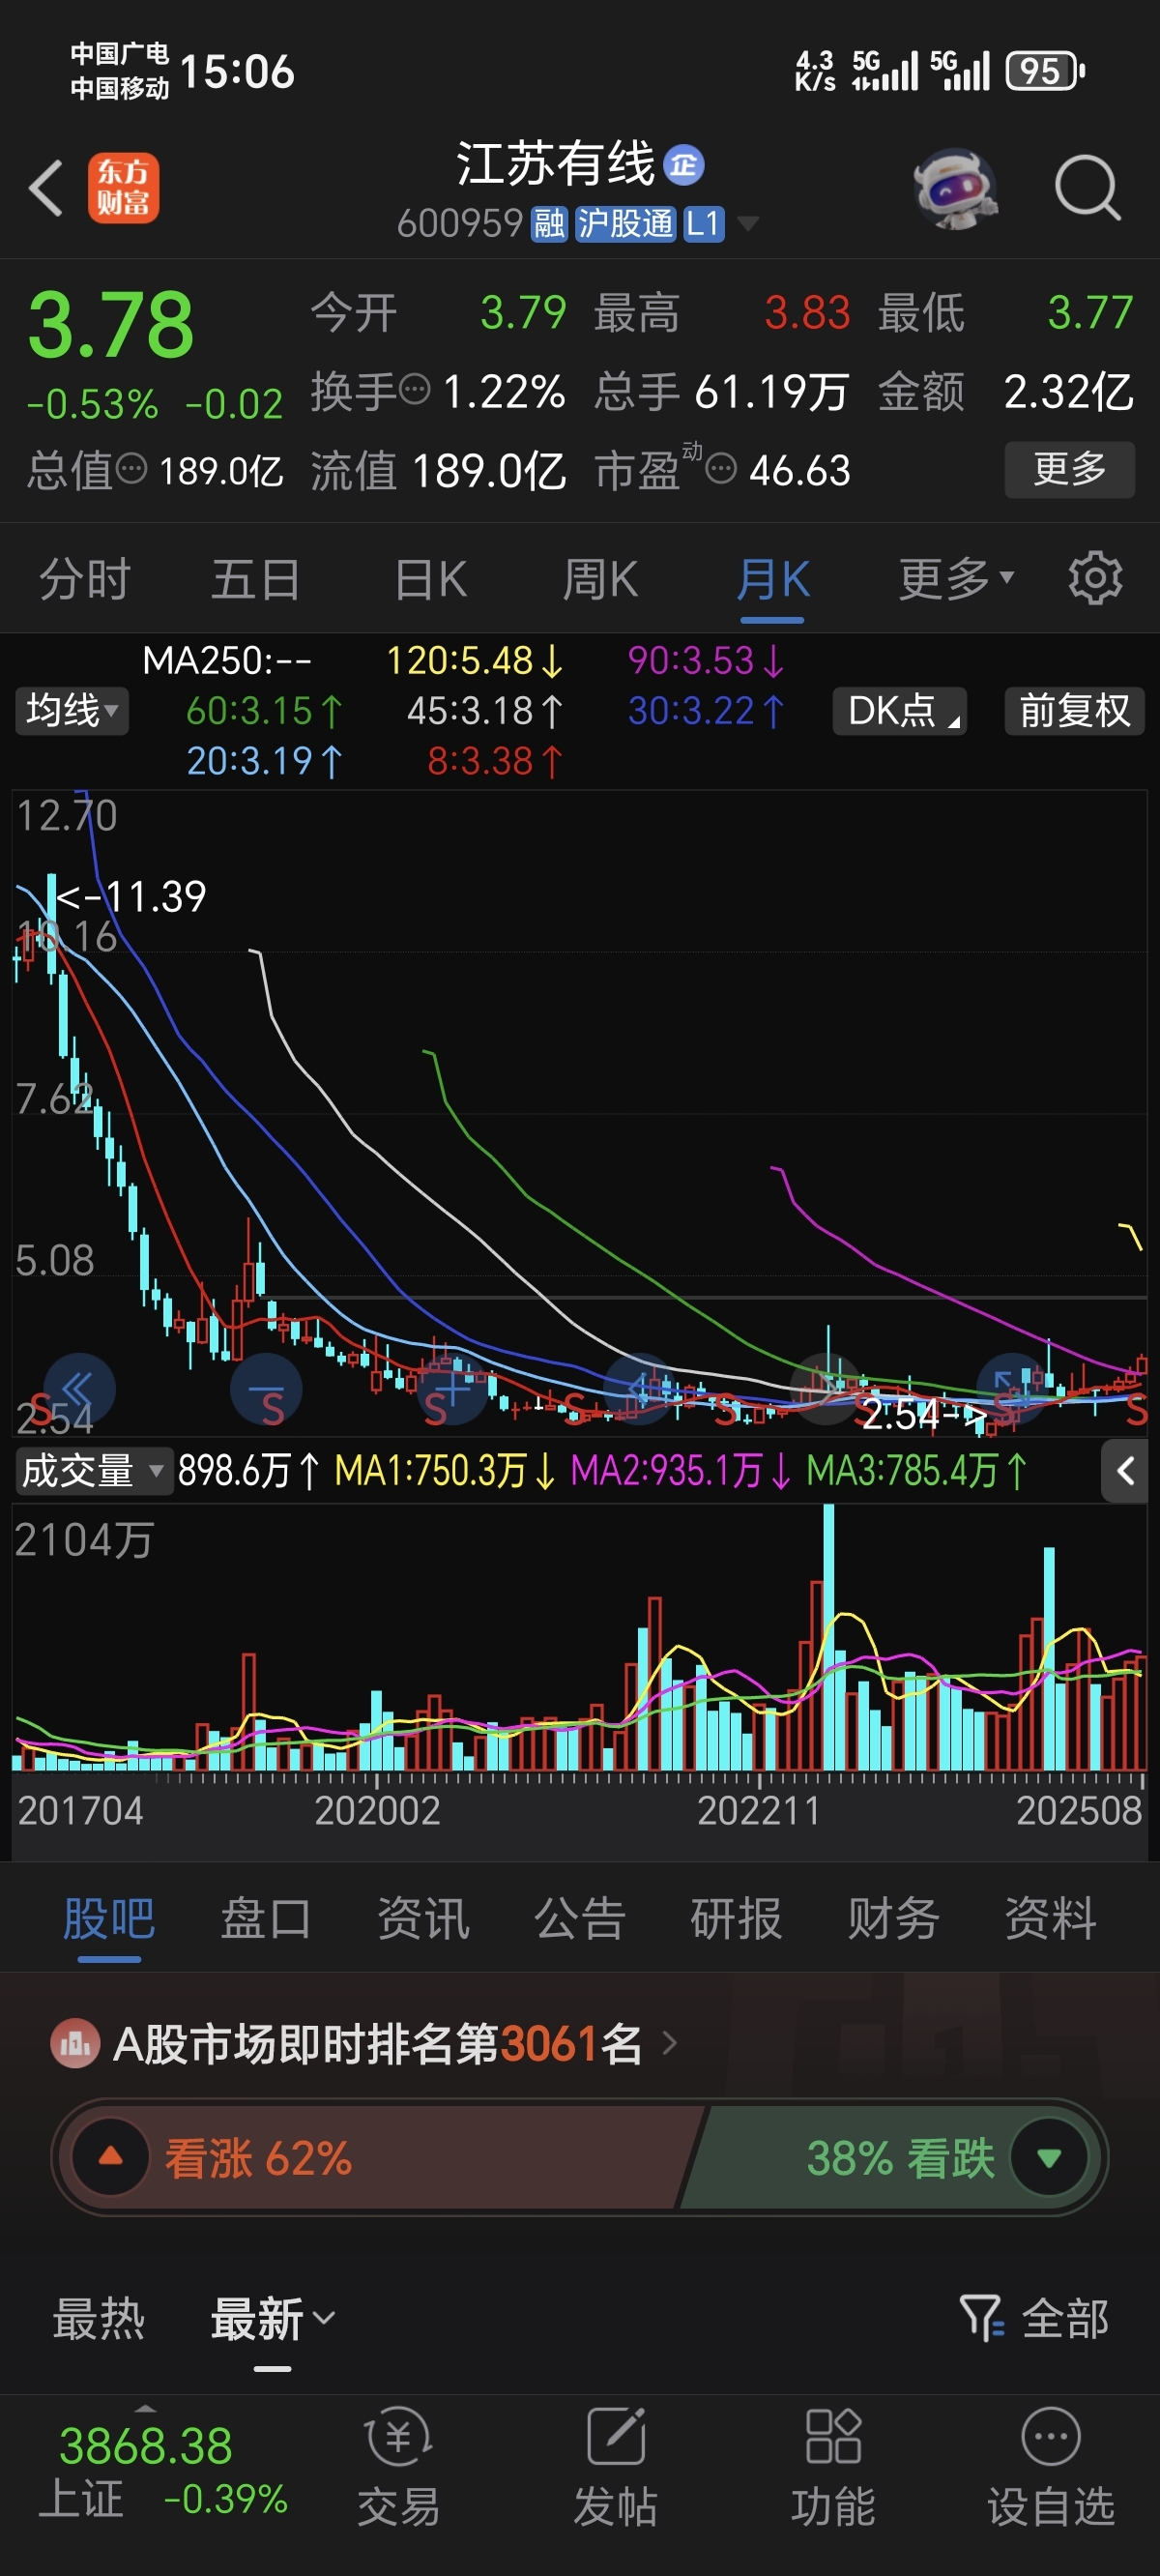Tap the 全部 filter button

(x=1065, y=2317)
